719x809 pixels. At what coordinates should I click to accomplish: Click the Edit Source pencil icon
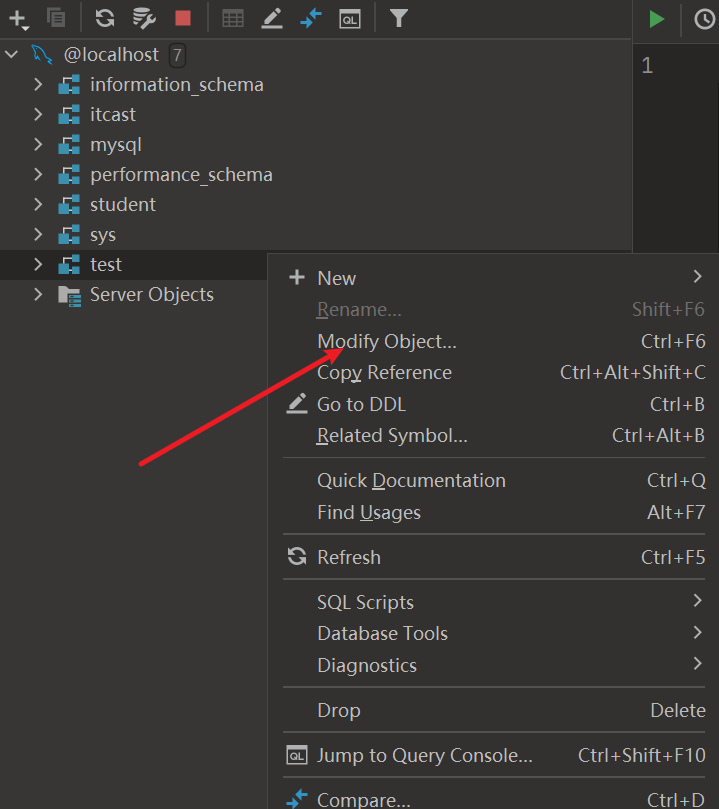coord(271,18)
